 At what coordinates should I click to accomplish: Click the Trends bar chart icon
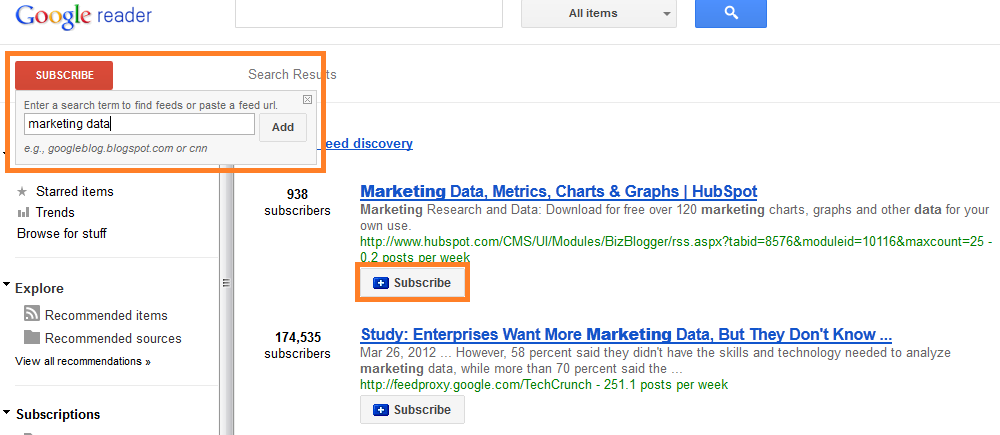click(24, 212)
